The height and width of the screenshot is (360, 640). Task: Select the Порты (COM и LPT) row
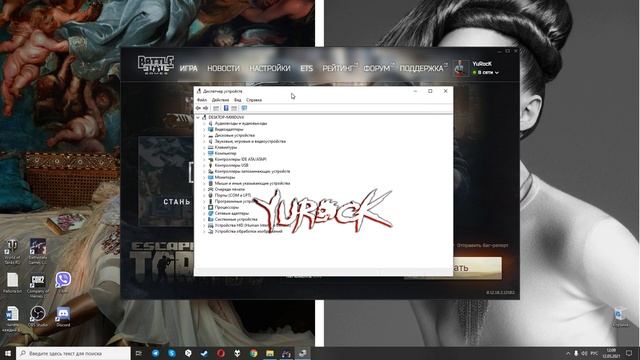tap(229, 196)
